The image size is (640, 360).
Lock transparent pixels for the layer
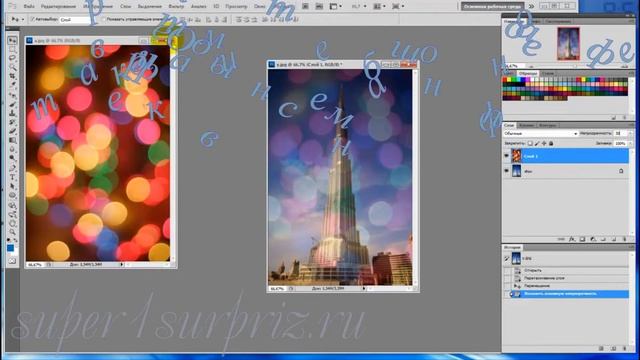[x=530, y=143]
